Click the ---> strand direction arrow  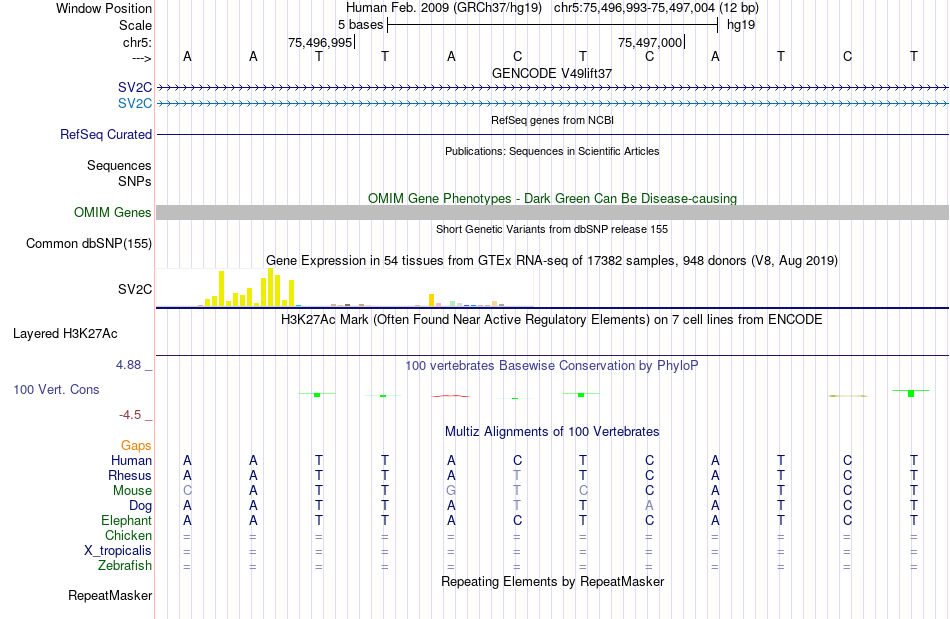(142, 58)
